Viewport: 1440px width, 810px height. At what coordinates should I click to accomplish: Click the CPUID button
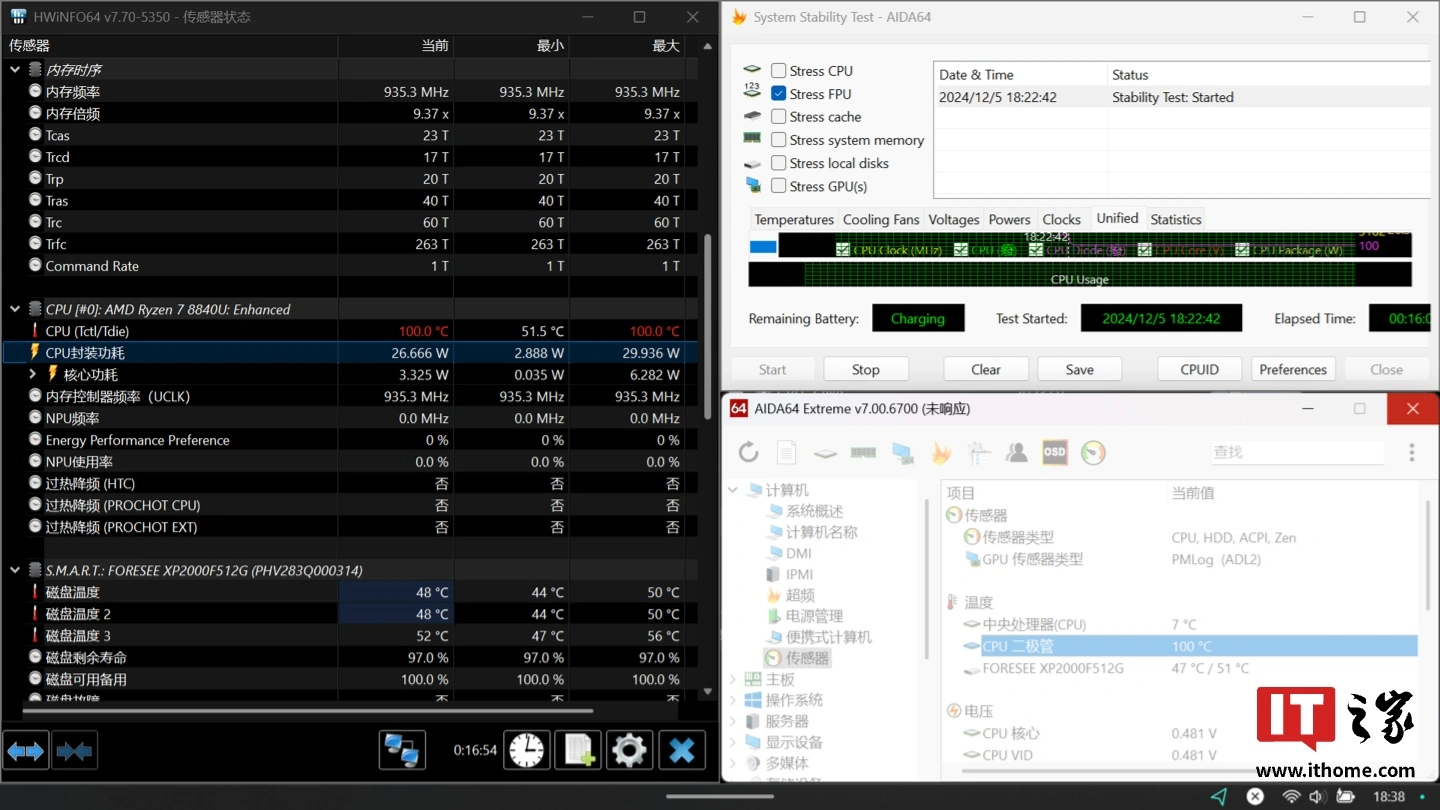tap(1199, 369)
